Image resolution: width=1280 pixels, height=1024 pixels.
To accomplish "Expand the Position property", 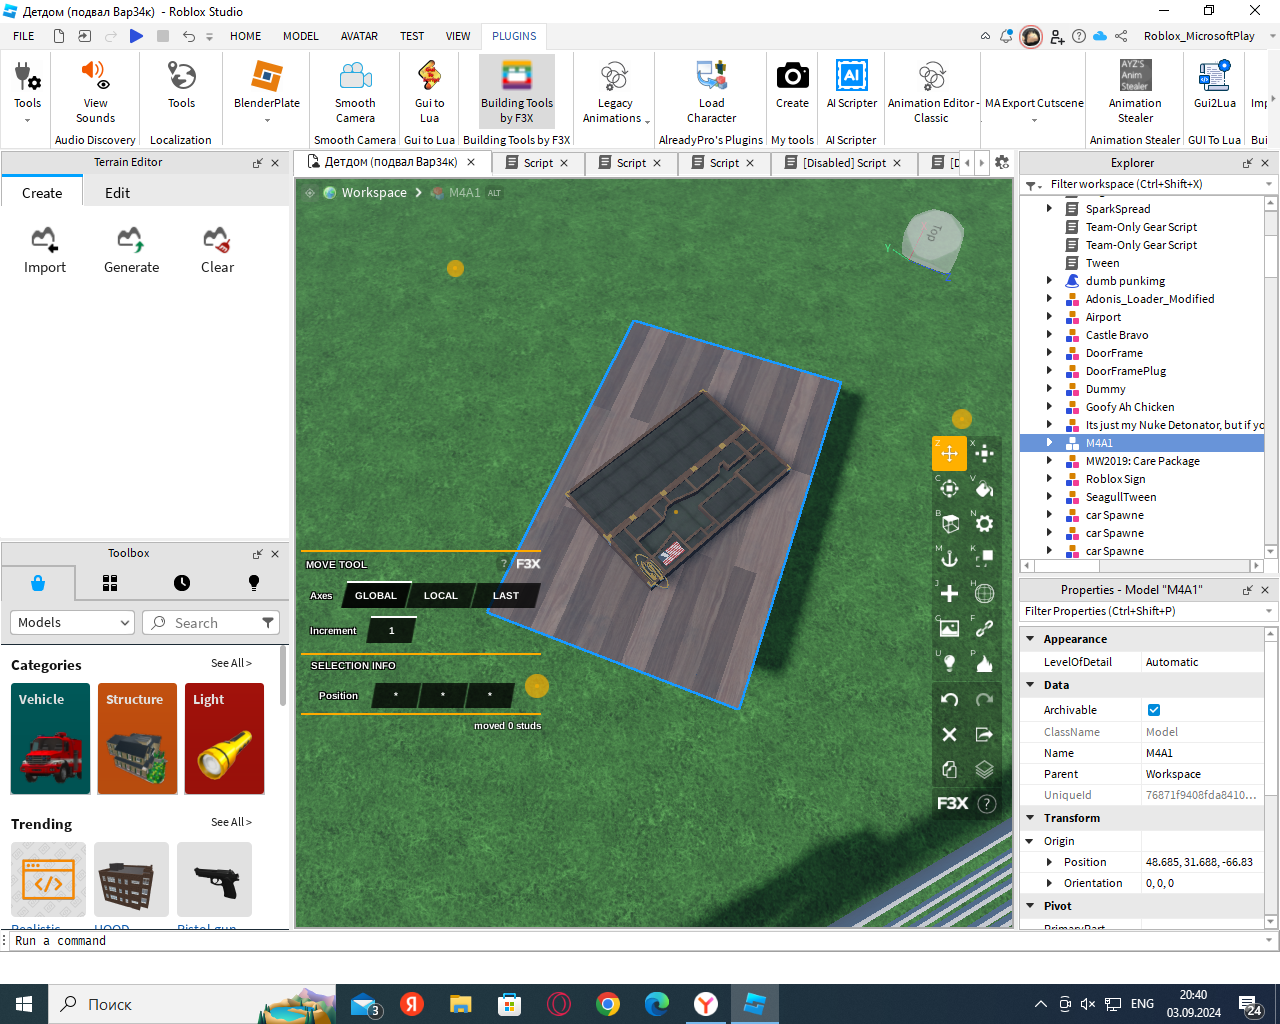I will pos(1049,862).
